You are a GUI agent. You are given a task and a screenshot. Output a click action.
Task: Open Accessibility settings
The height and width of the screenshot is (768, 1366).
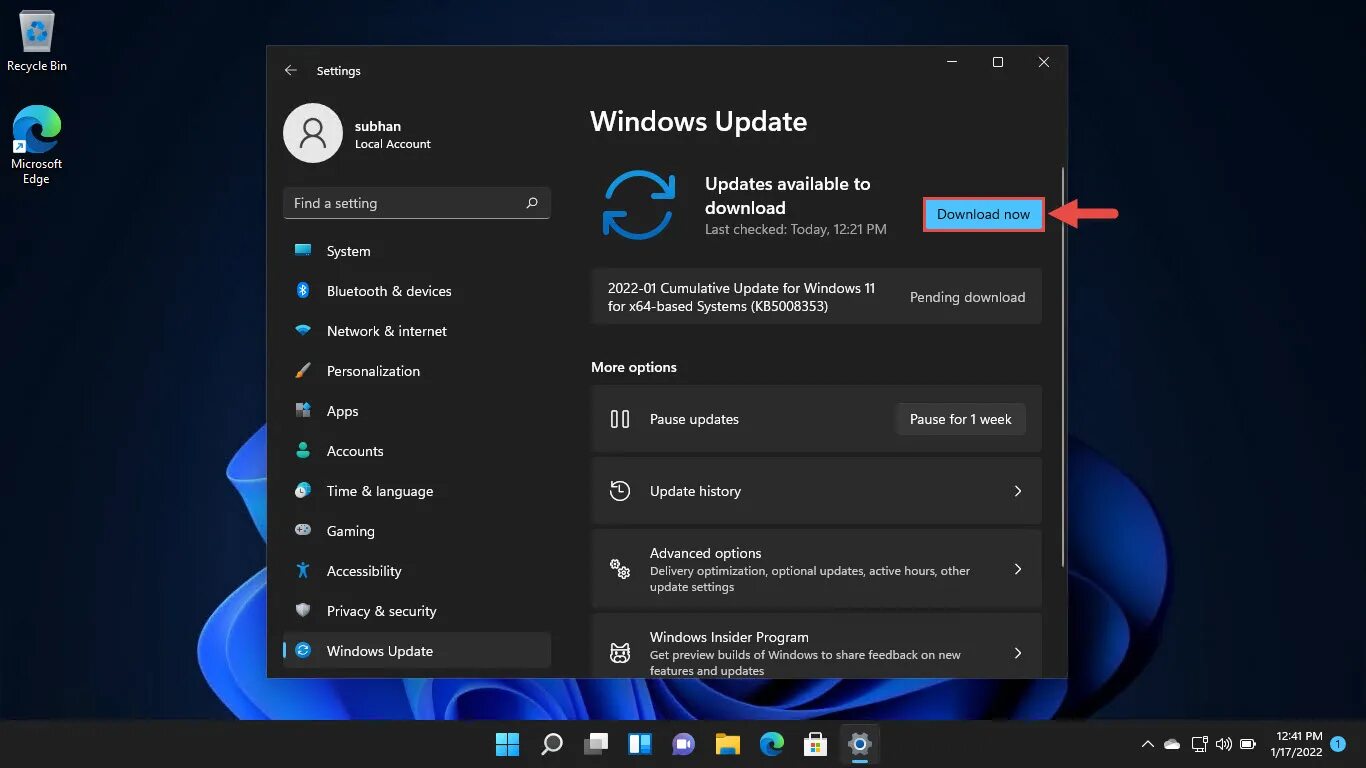click(417, 571)
